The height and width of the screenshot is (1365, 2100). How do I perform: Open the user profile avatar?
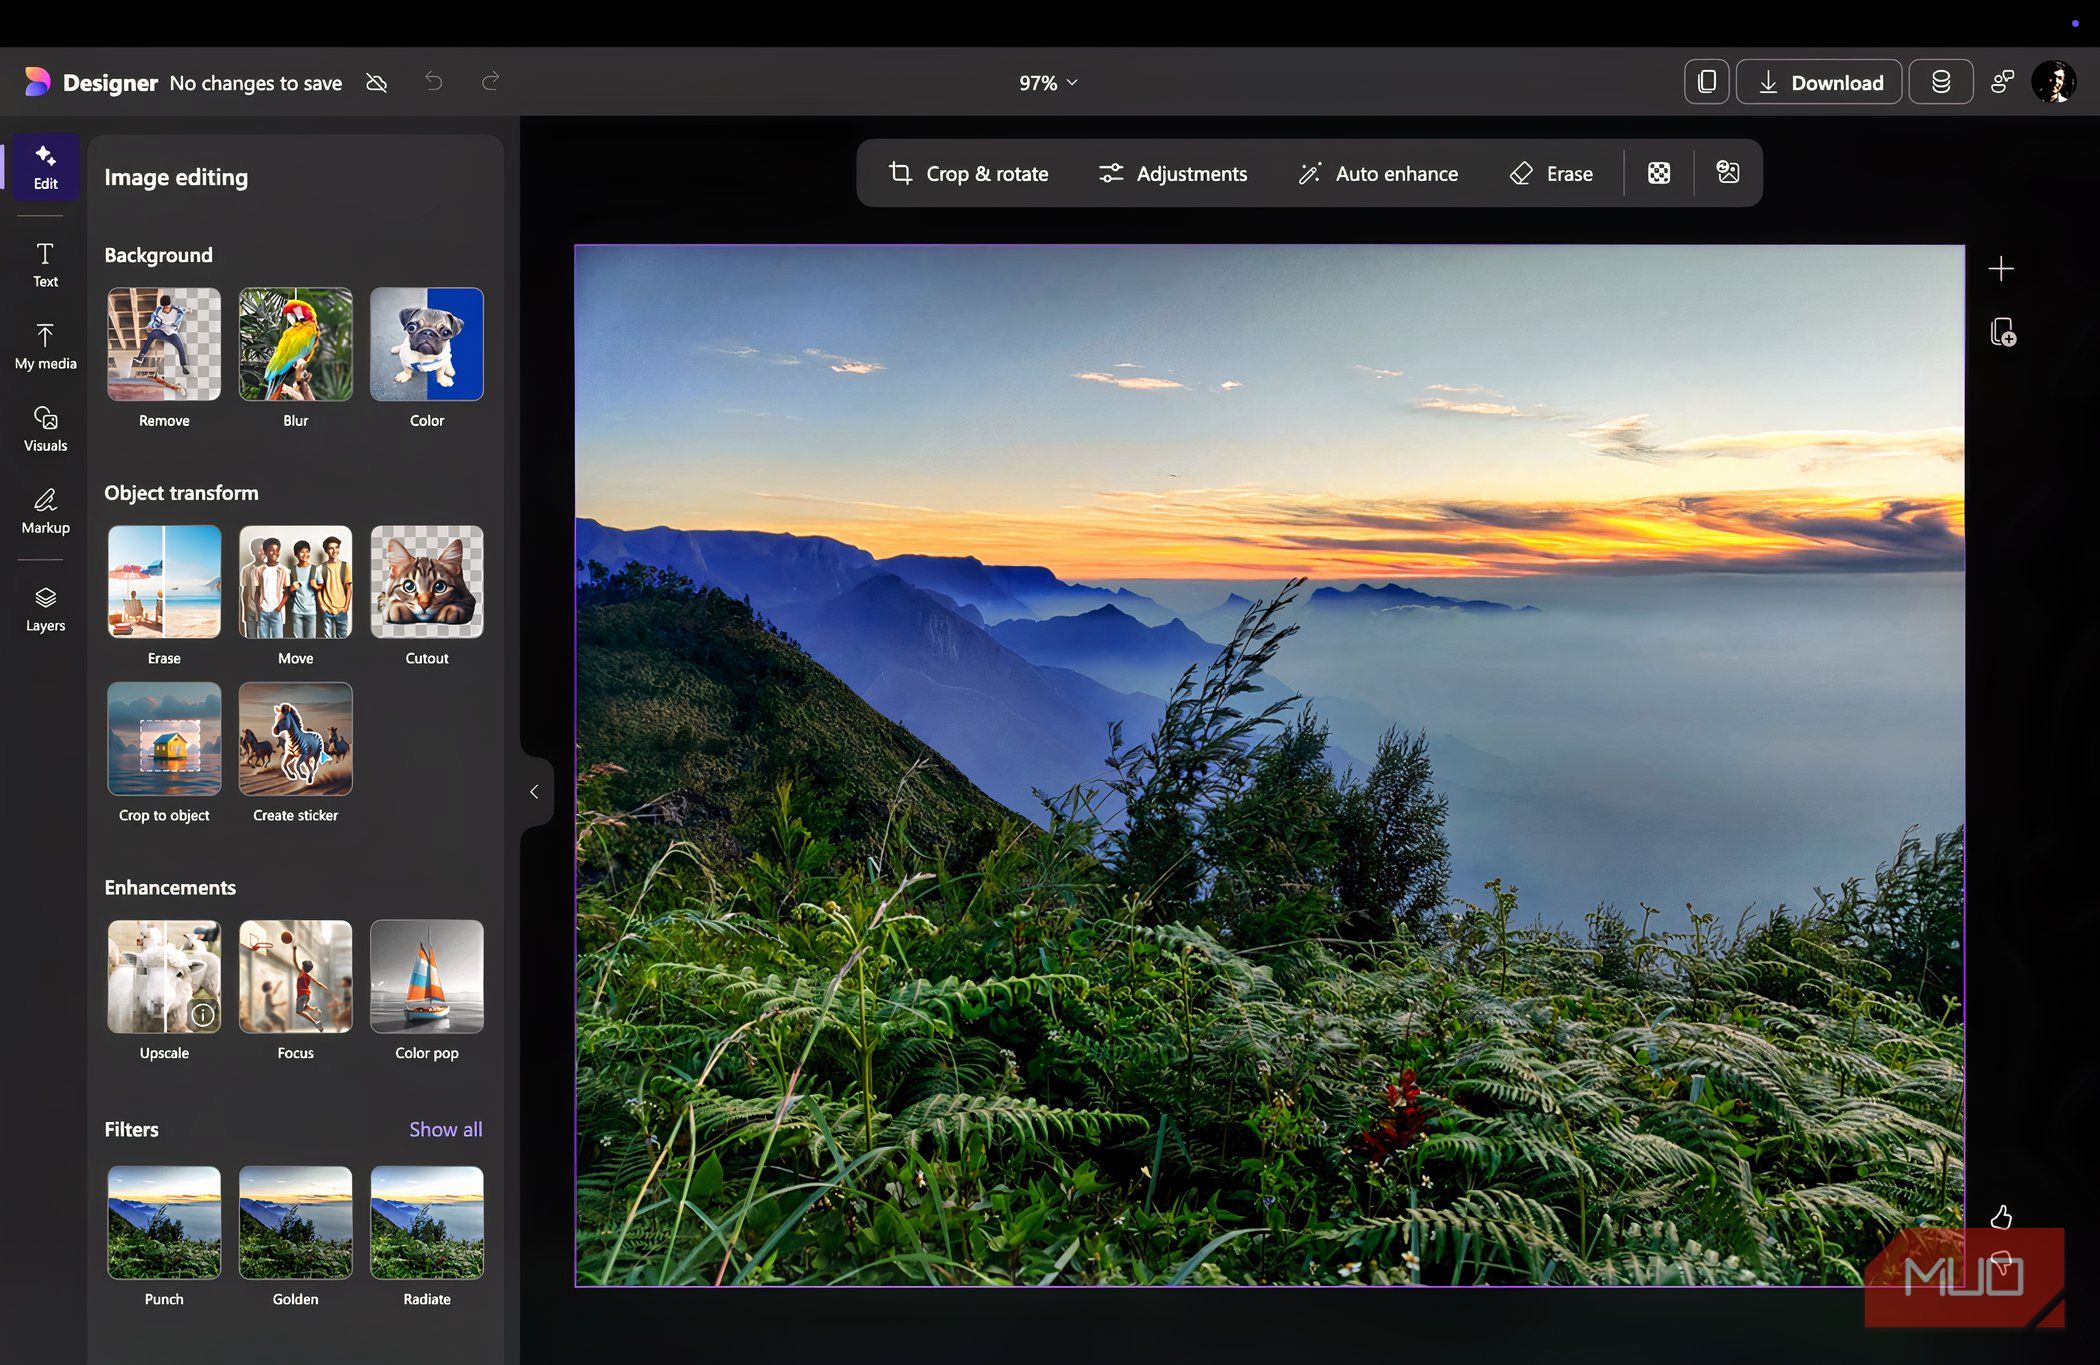click(2054, 82)
